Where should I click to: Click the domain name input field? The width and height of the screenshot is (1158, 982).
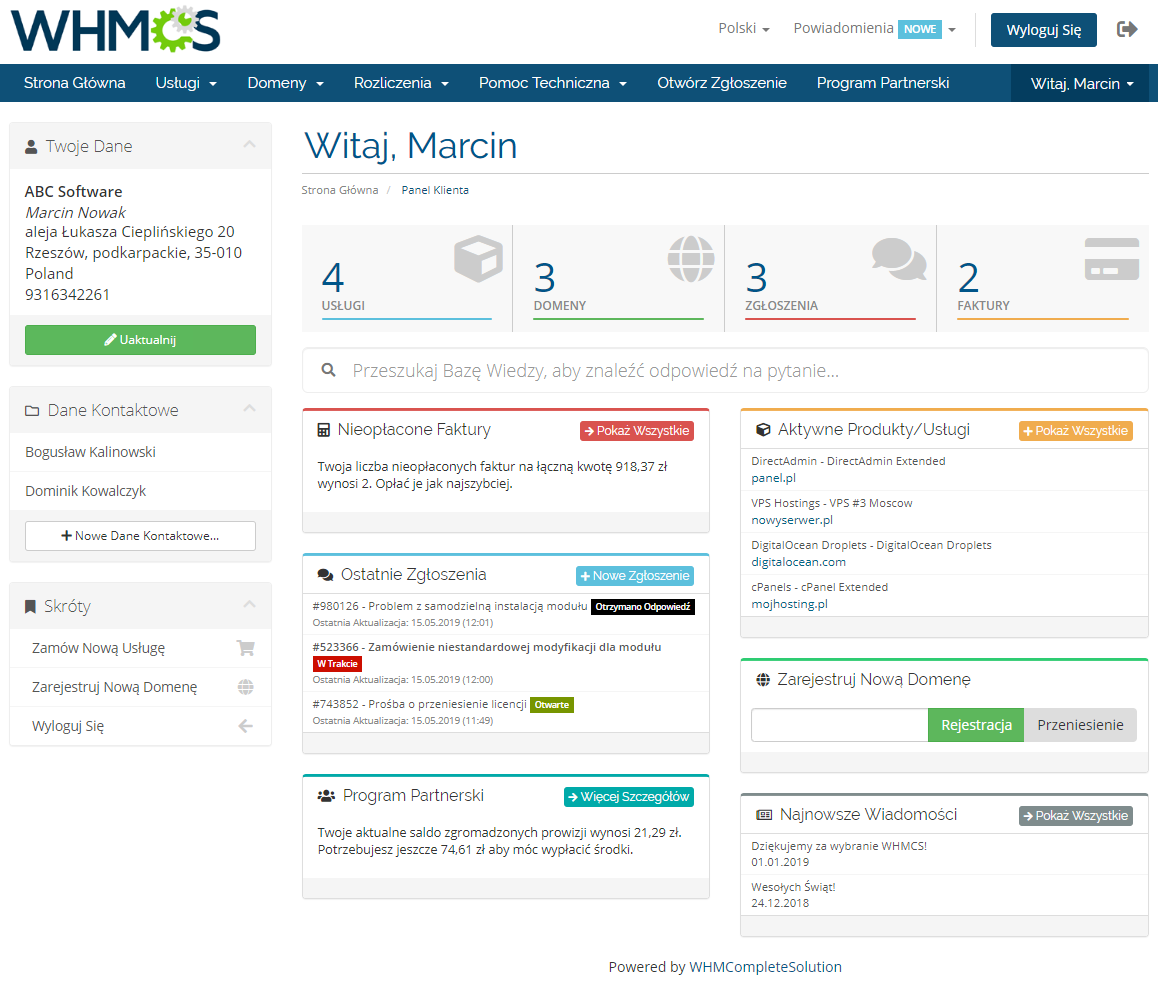[840, 725]
